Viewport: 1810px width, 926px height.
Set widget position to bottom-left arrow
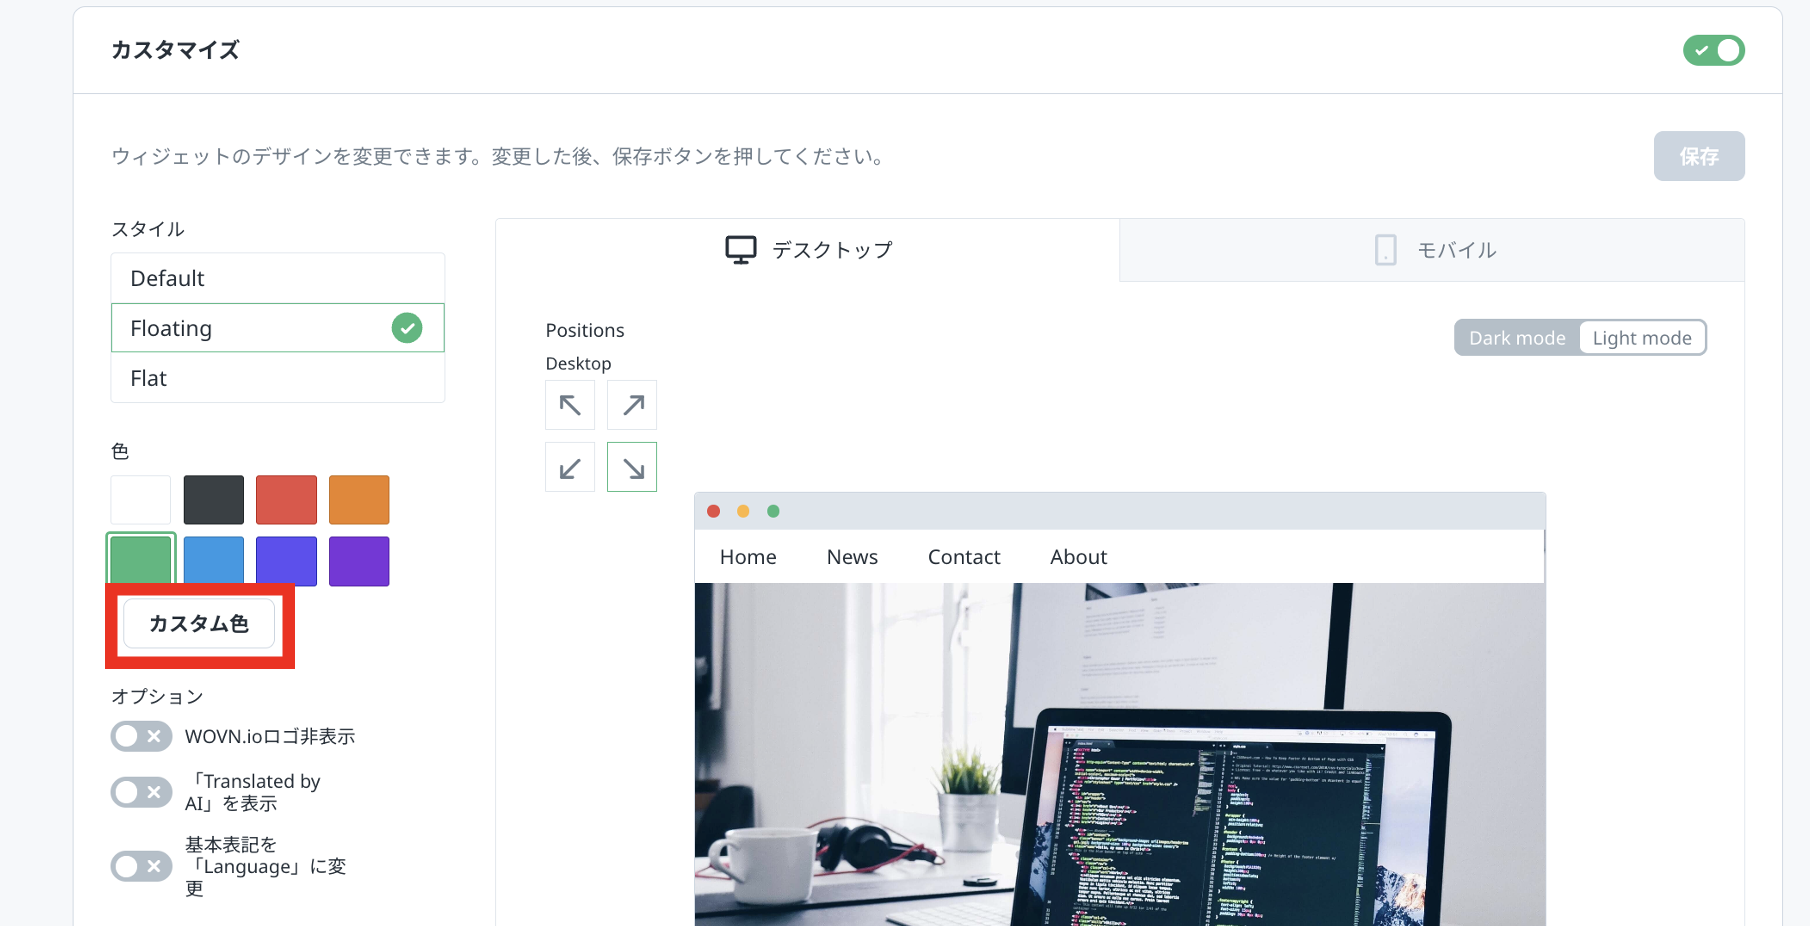[570, 467]
